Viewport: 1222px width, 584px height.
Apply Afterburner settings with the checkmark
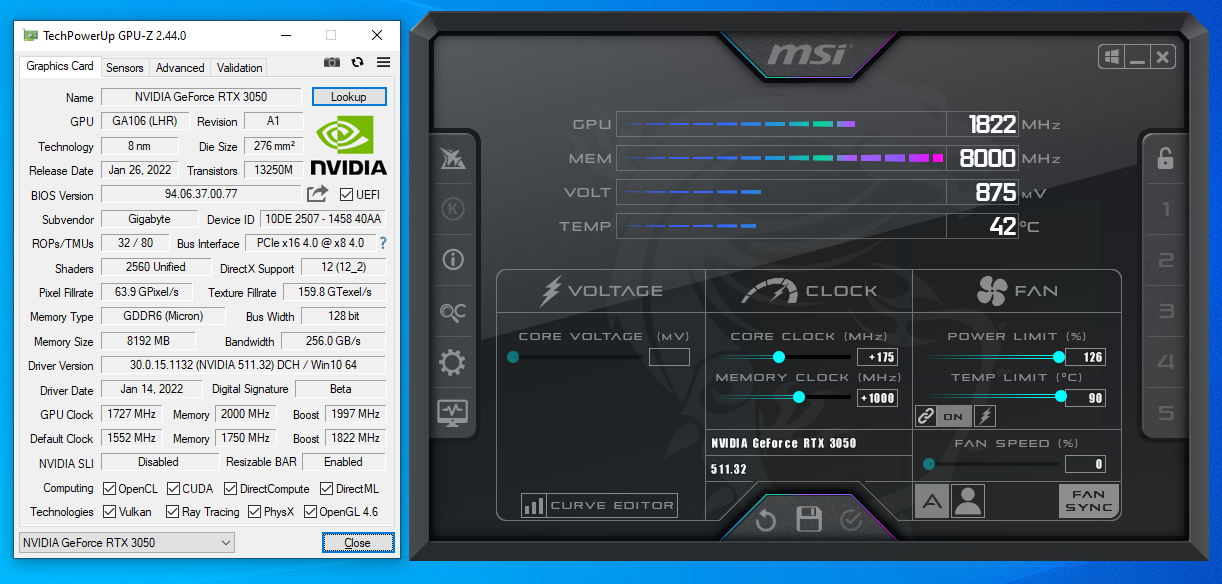[851, 520]
